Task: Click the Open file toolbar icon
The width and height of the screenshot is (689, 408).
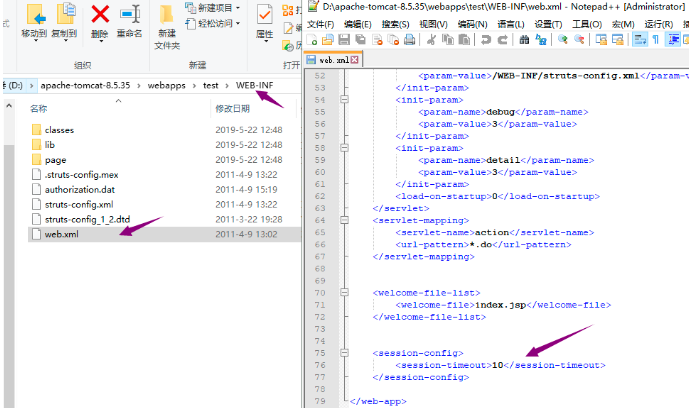Action: 328,40
